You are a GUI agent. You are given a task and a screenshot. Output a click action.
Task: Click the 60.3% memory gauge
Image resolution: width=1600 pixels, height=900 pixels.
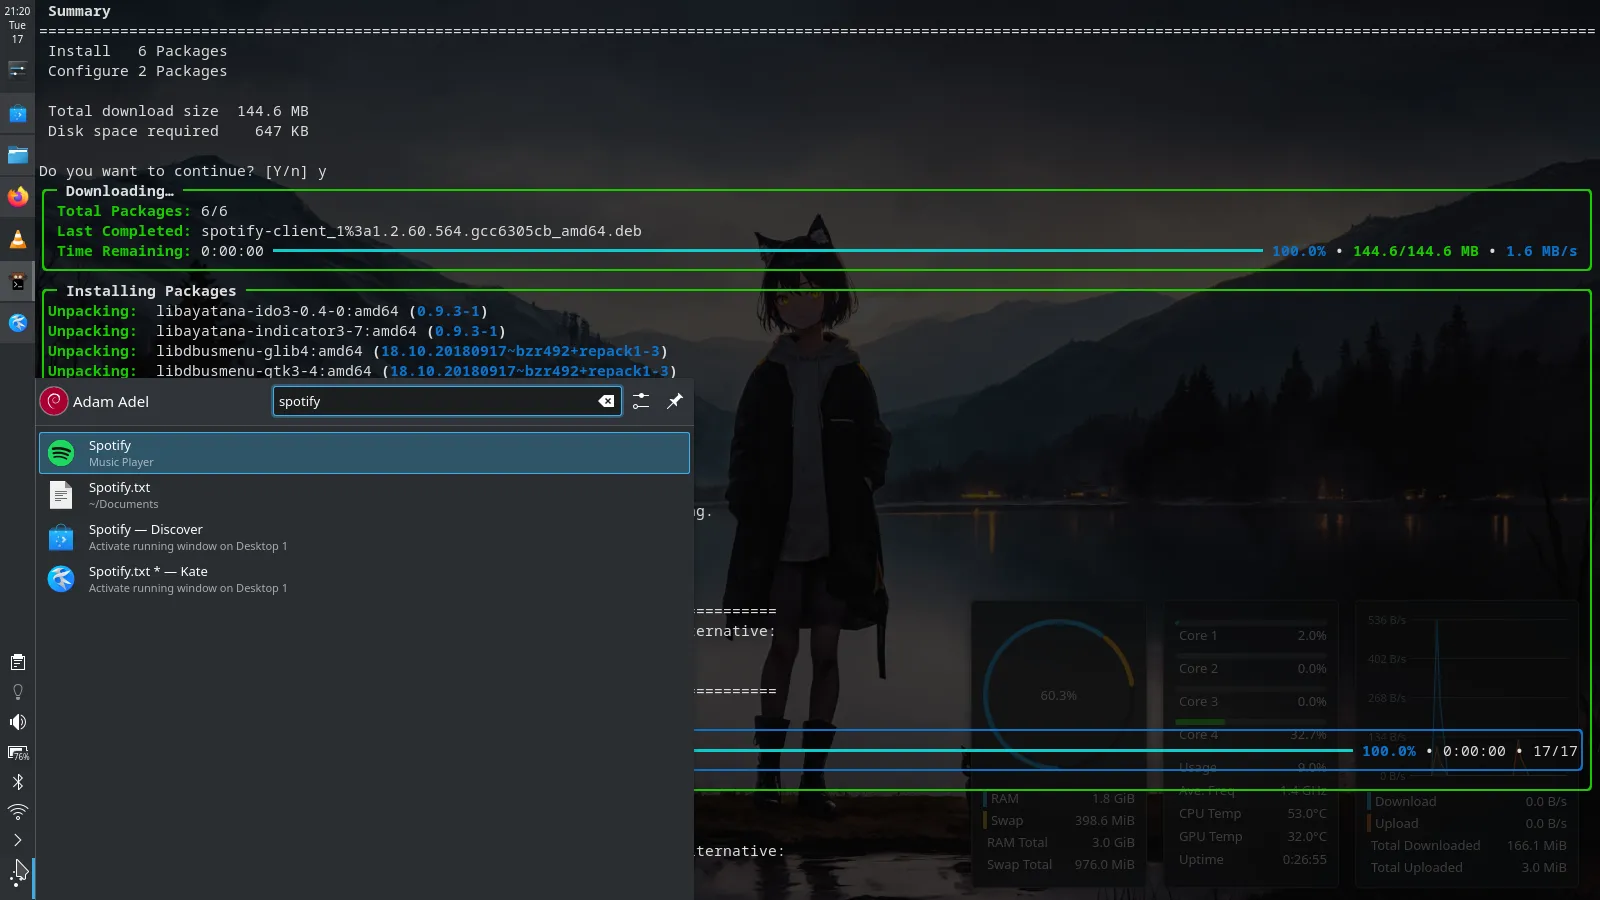coord(1058,695)
